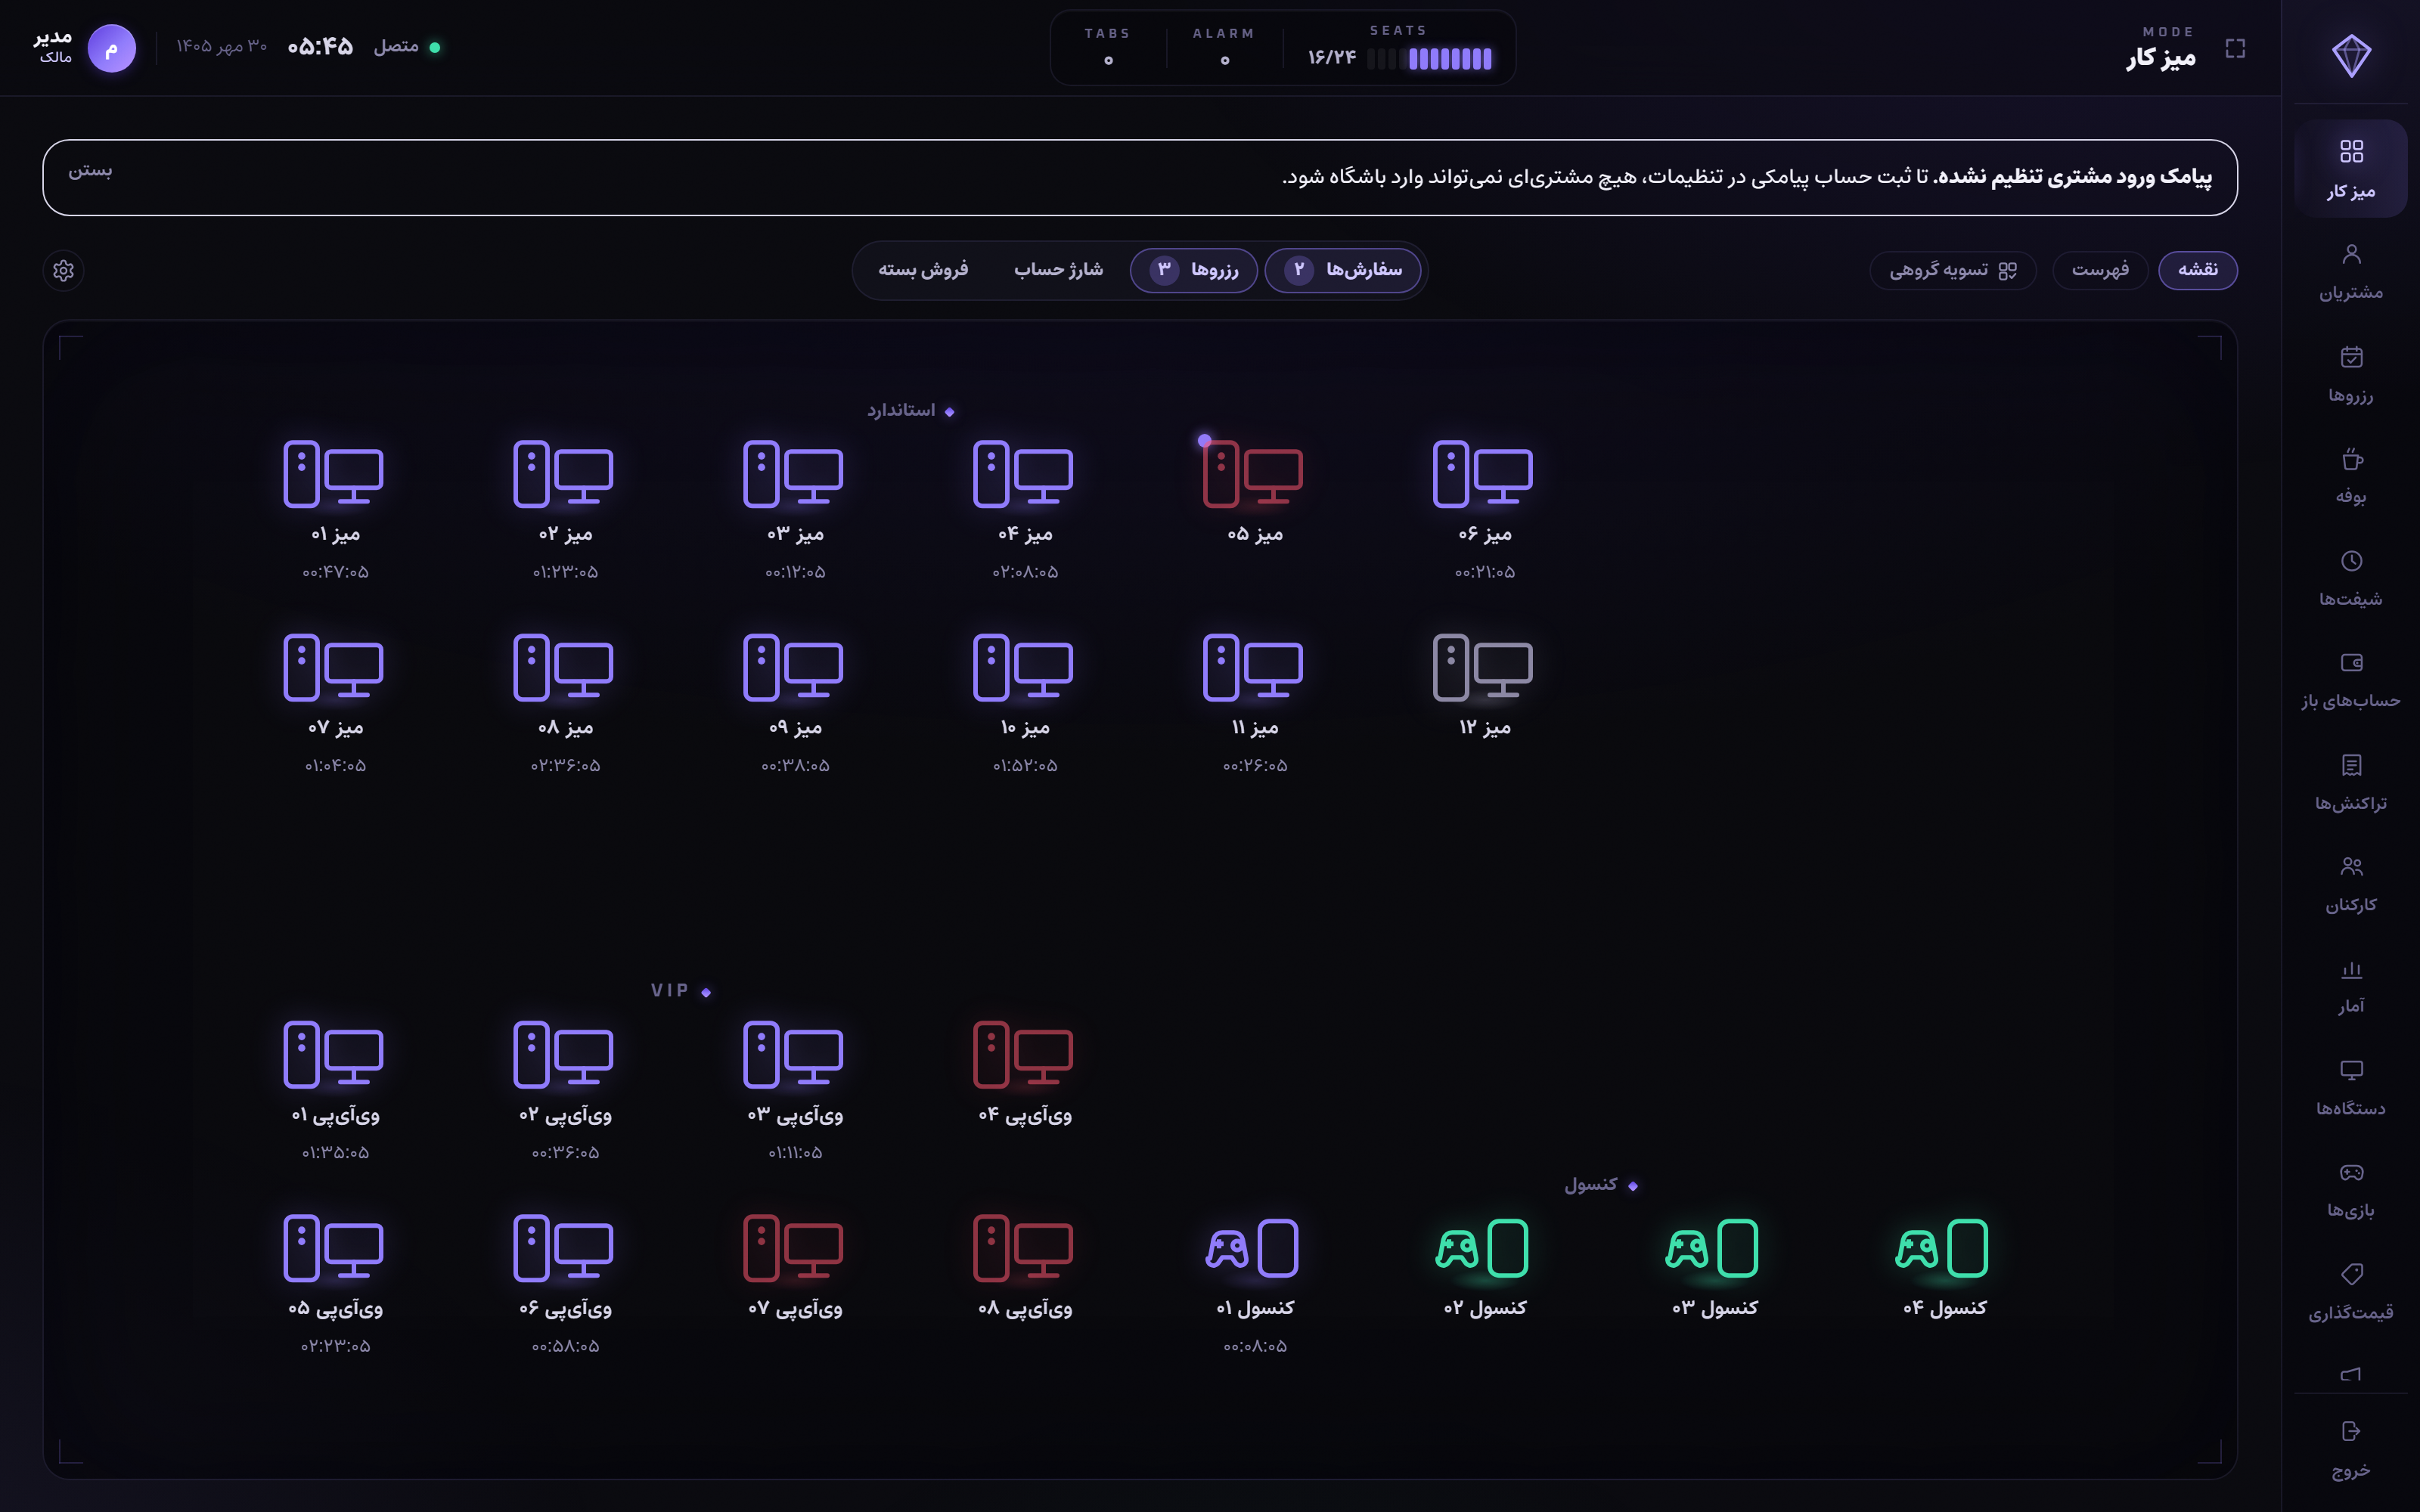The width and height of the screenshot is (2420, 1512).
Task: Open مشتریان customers section
Action: (2350, 271)
